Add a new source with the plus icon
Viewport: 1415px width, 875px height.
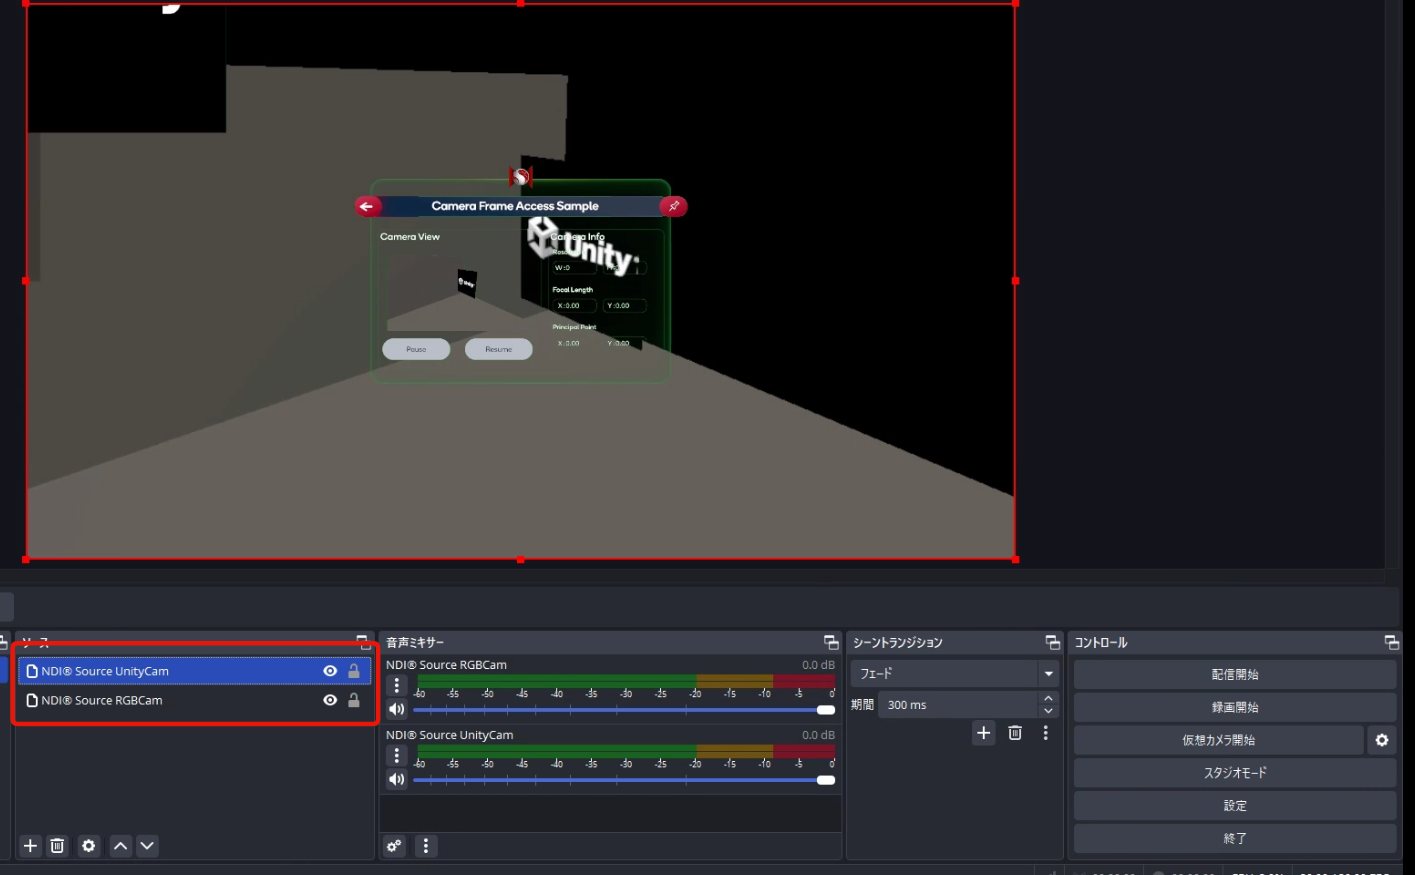coord(30,846)
